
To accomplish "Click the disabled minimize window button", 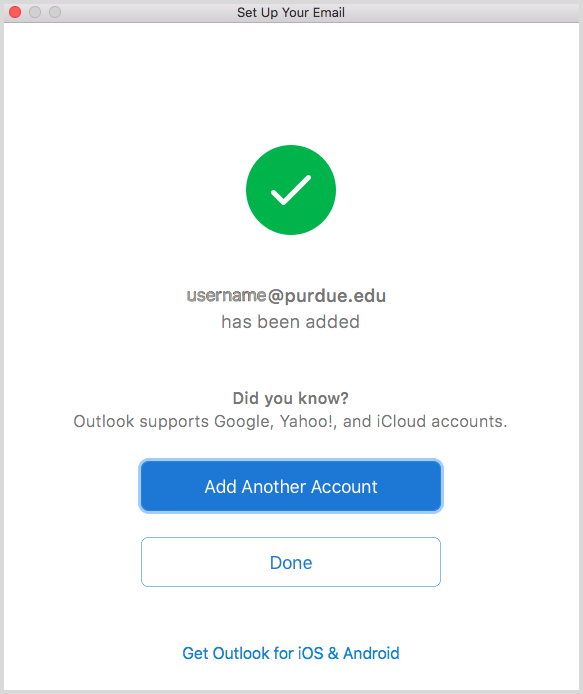I will (x=35, y=12).
